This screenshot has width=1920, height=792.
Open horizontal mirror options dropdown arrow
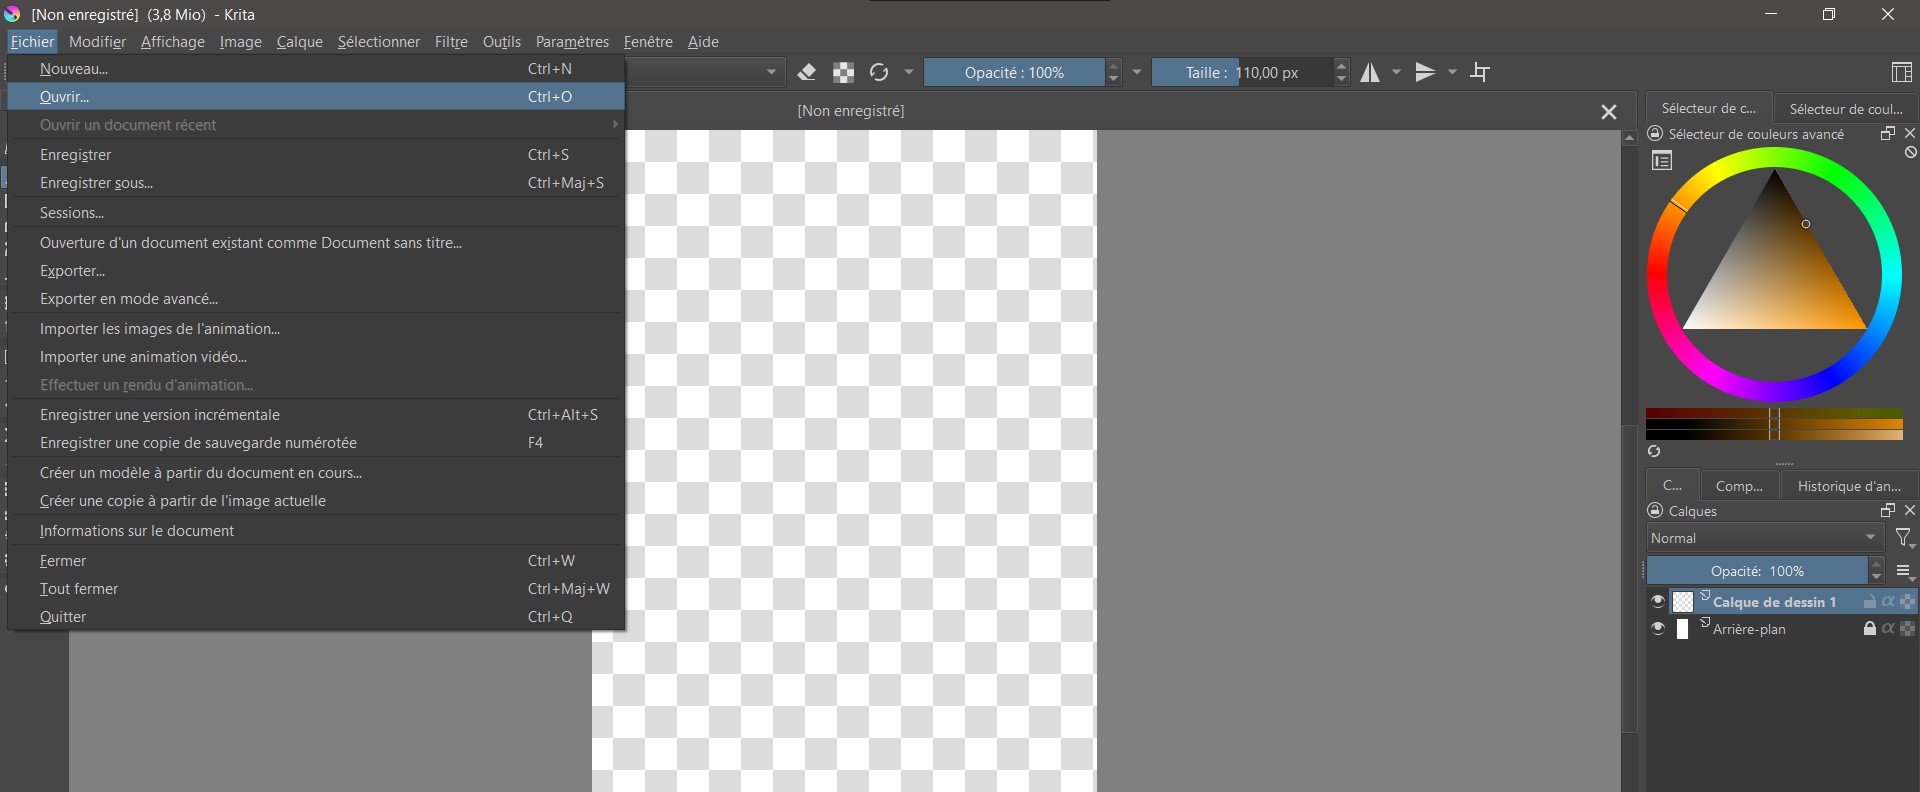coord(1397,72)
